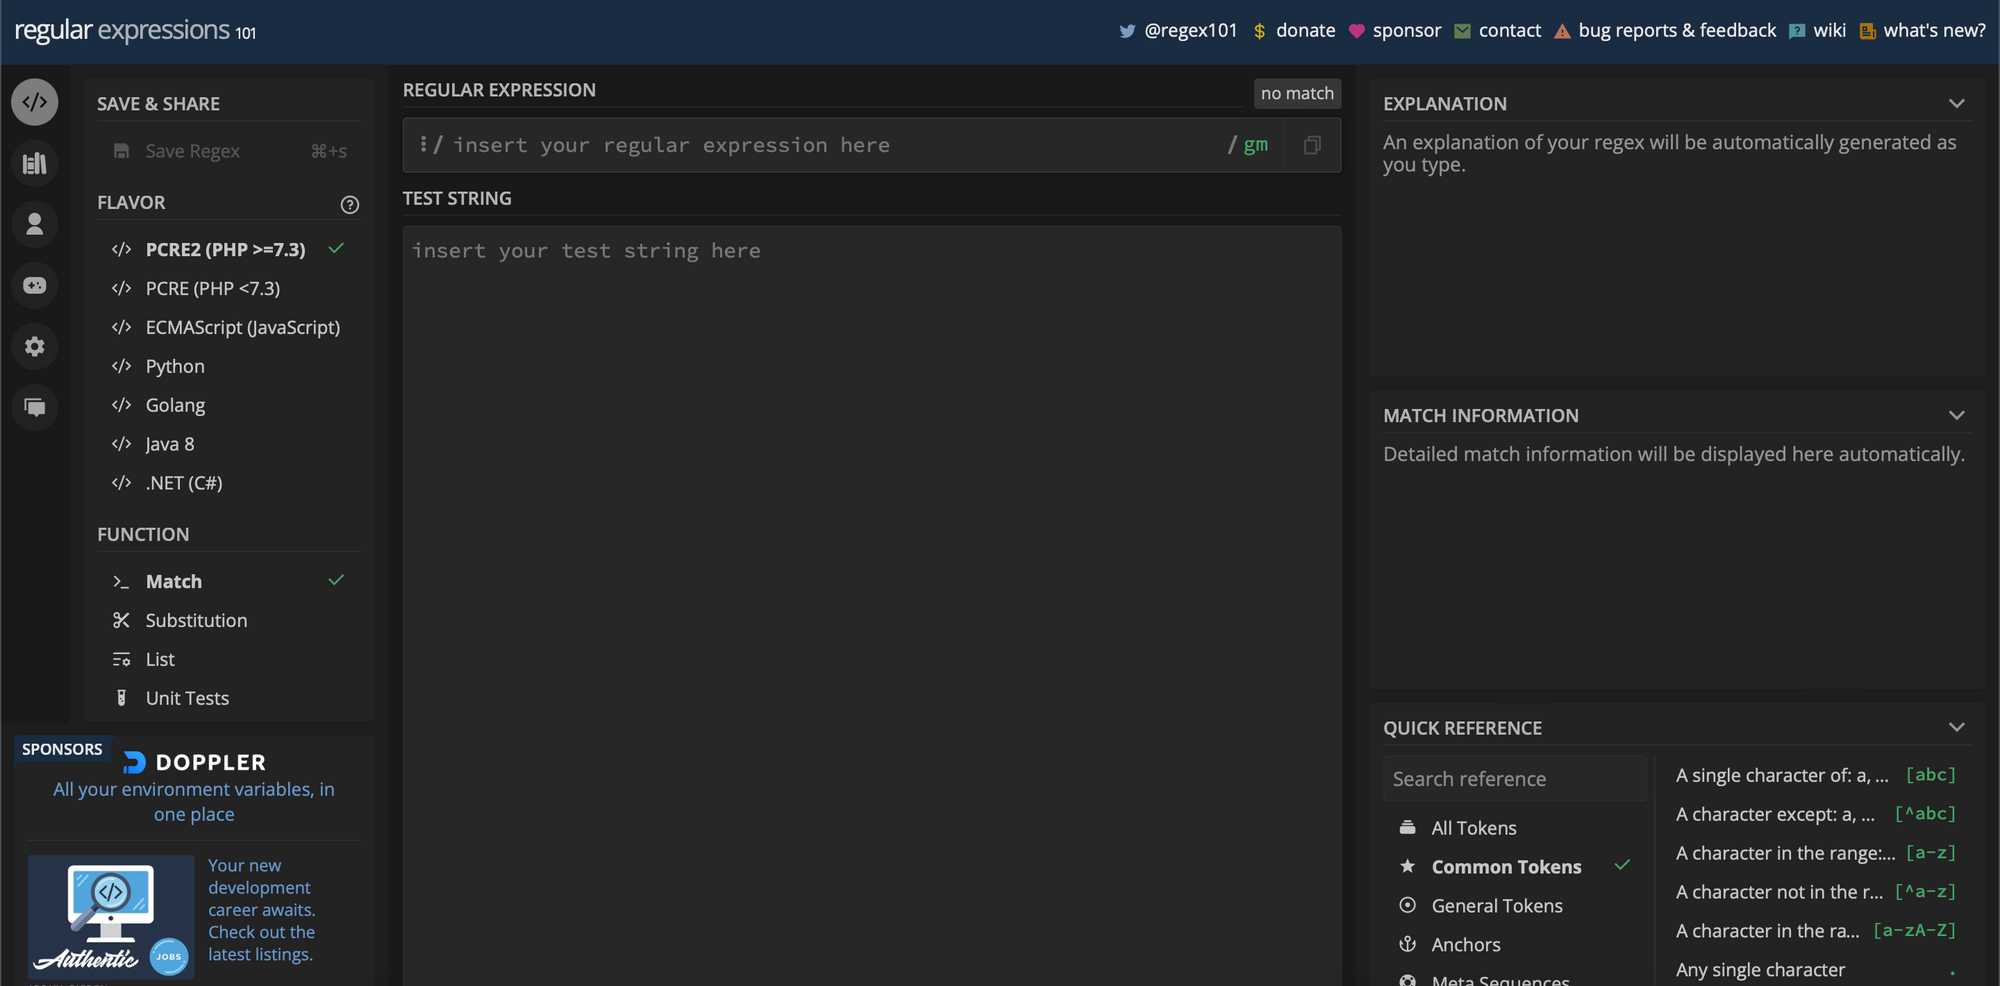The image size is (2000, 986).
Task: Collapse the Quick Reference panel
Action: [1957, 727]
